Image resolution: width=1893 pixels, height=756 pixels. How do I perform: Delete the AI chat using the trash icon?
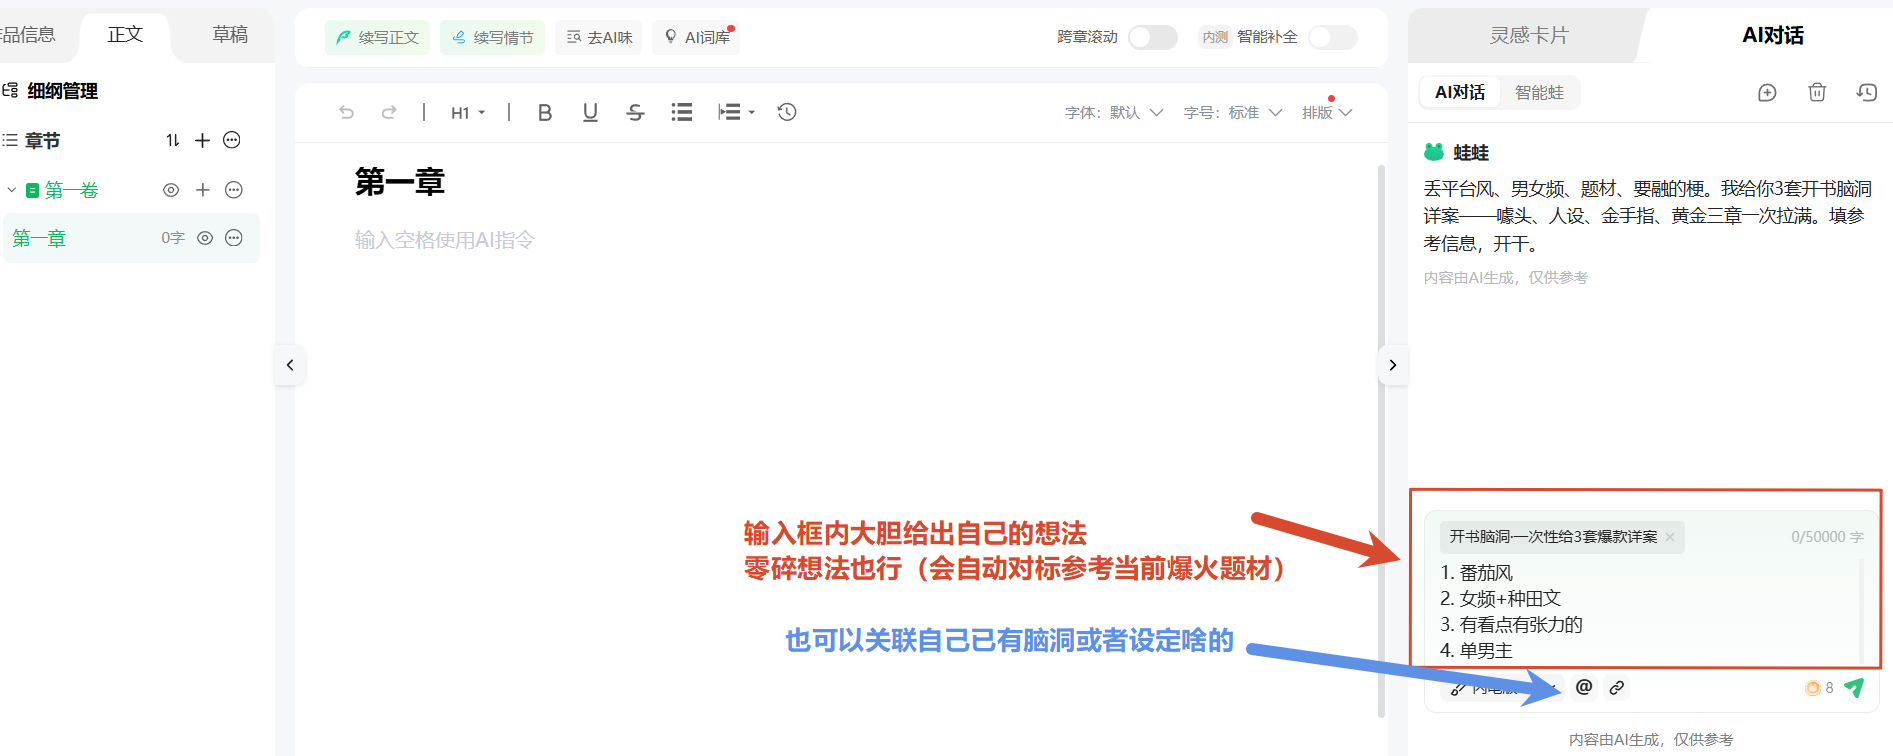1817,93
